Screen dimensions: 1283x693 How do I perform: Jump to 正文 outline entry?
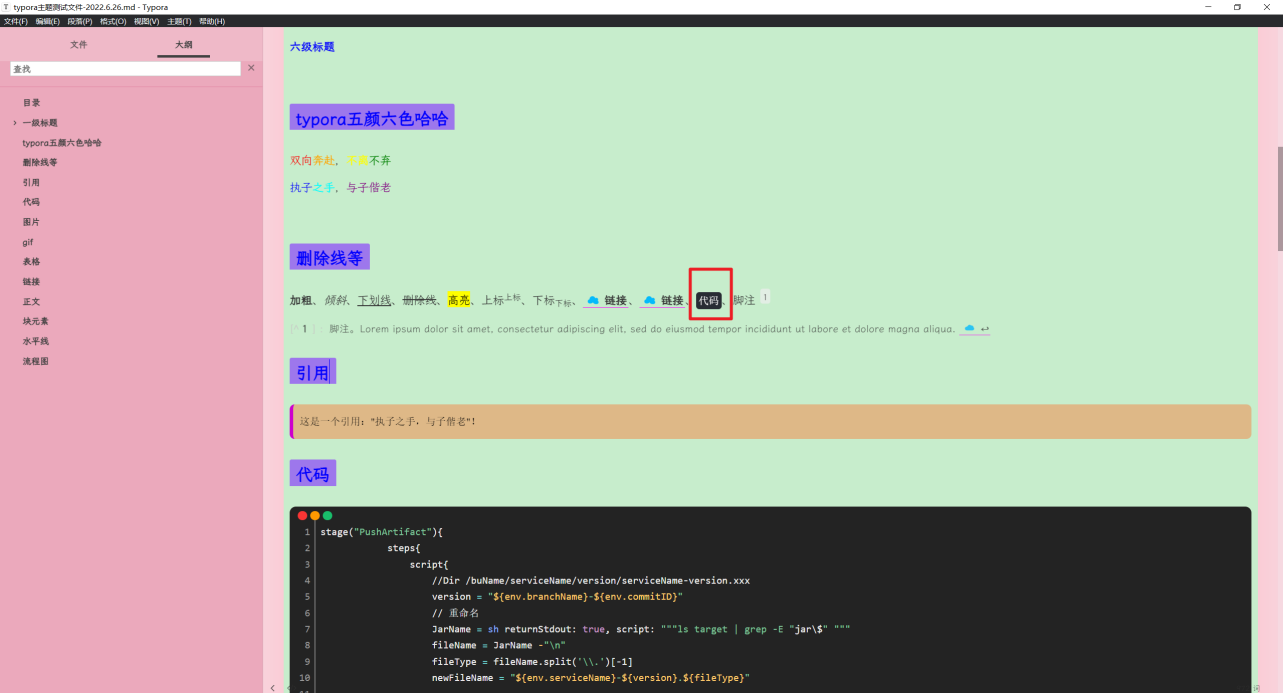(32, 302)
